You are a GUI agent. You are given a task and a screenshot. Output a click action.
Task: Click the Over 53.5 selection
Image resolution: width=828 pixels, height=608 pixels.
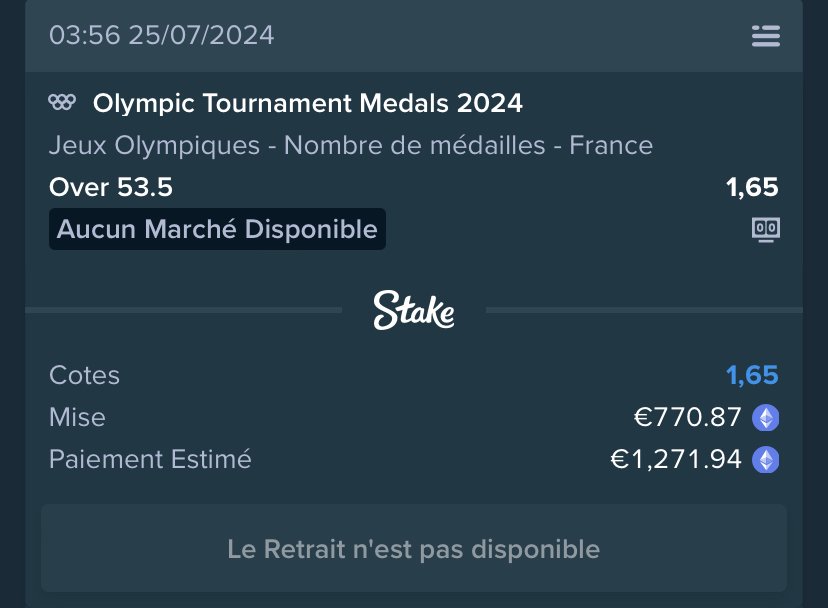(111, 187)
